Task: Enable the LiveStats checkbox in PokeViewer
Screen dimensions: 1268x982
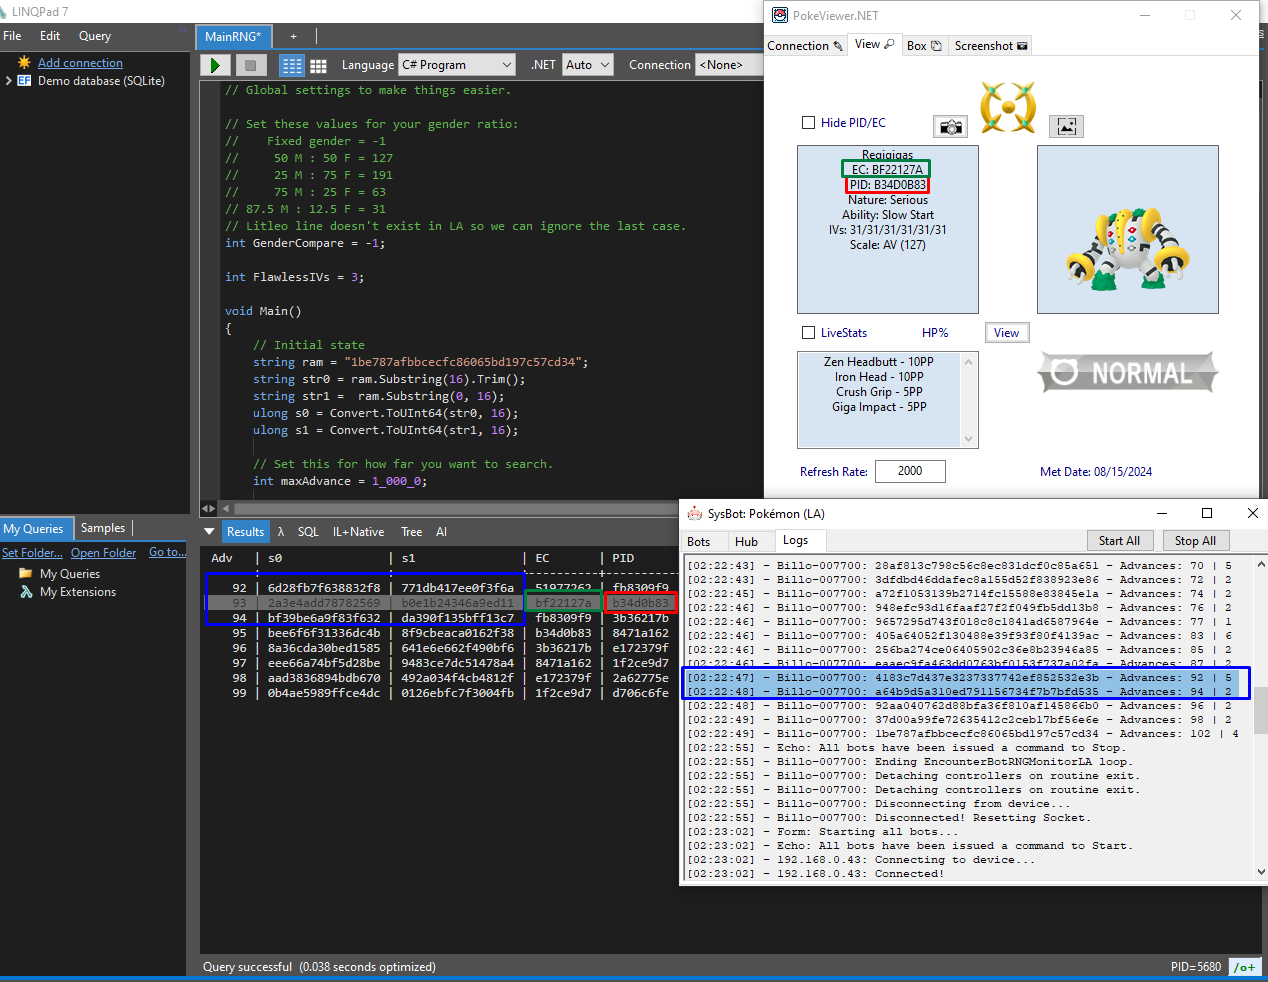Action: click(x=808, y=333)
